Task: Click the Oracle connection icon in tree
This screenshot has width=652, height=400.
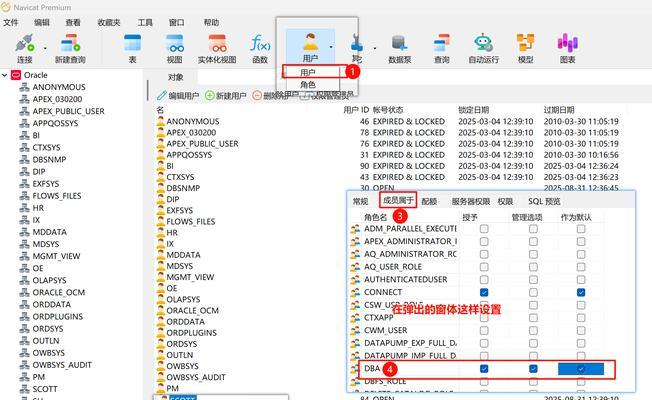Action: 16,75
